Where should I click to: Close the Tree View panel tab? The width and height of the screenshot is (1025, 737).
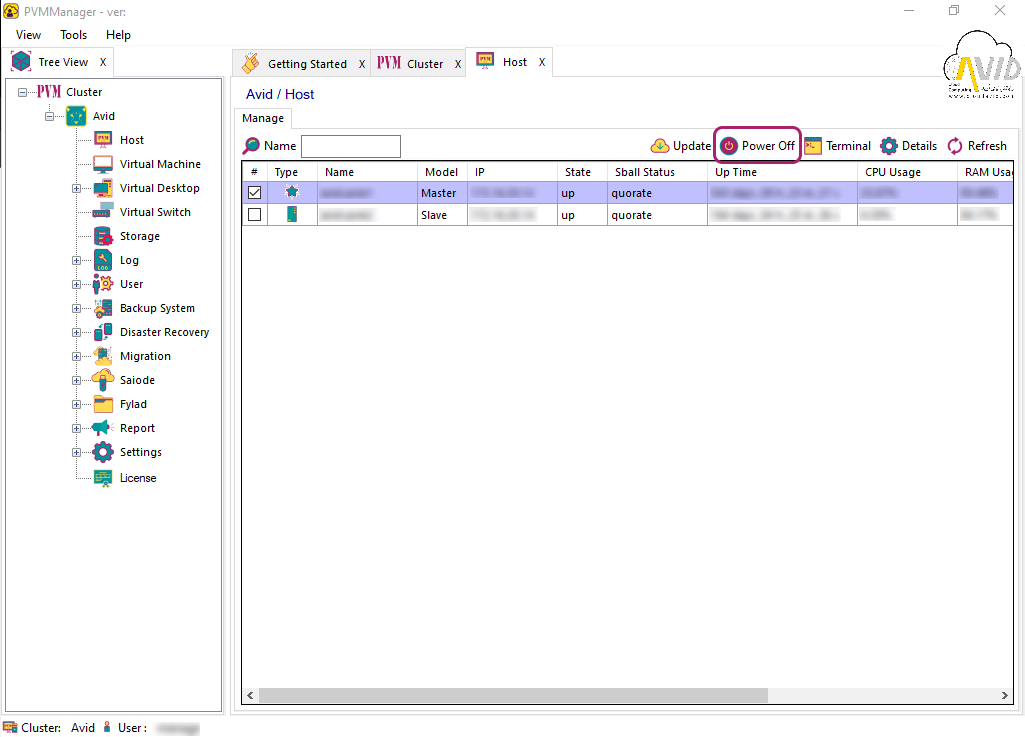(x=103, y=61)
